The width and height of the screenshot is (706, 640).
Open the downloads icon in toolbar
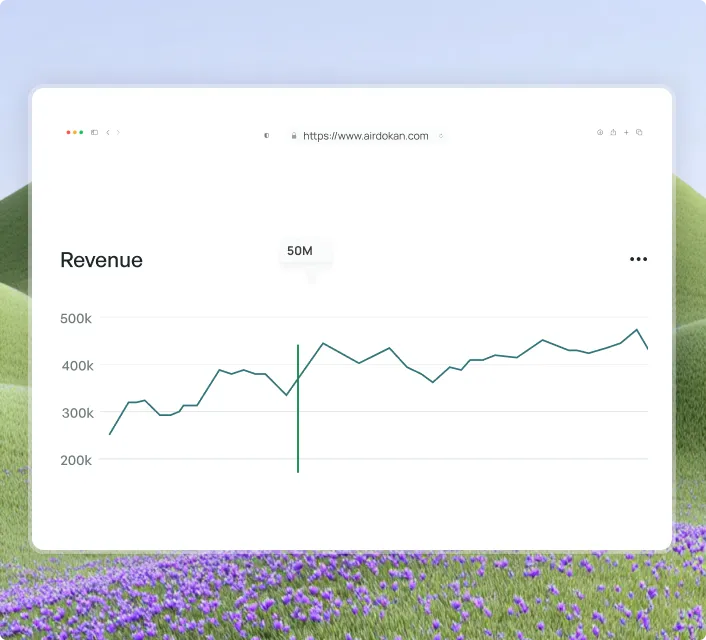[x=600, y=132]
